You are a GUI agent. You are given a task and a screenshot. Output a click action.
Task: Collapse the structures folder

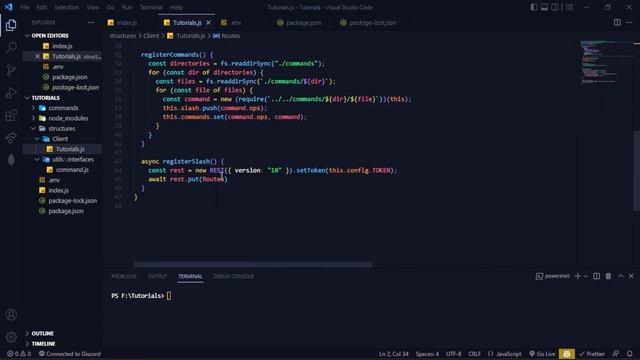point(61,128)
